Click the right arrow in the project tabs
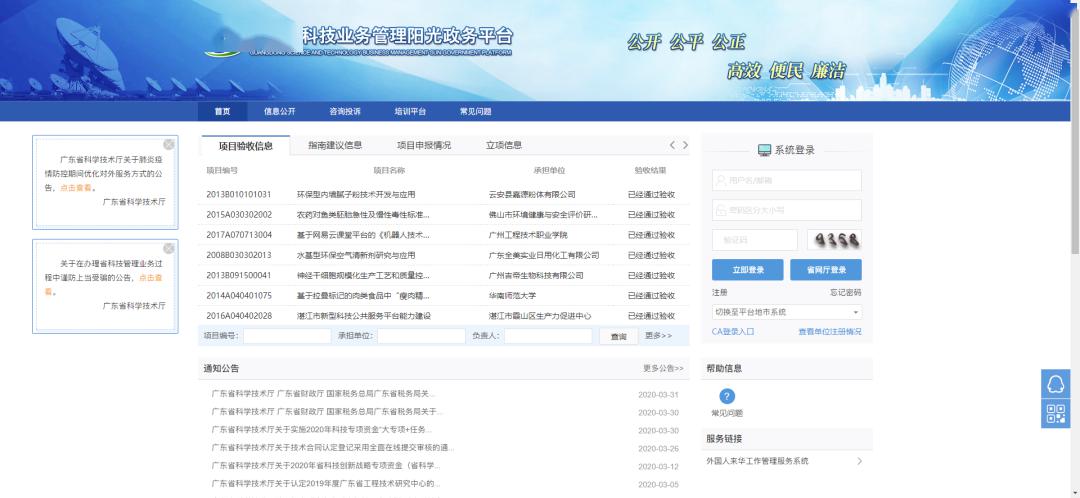 click(685, 146)
